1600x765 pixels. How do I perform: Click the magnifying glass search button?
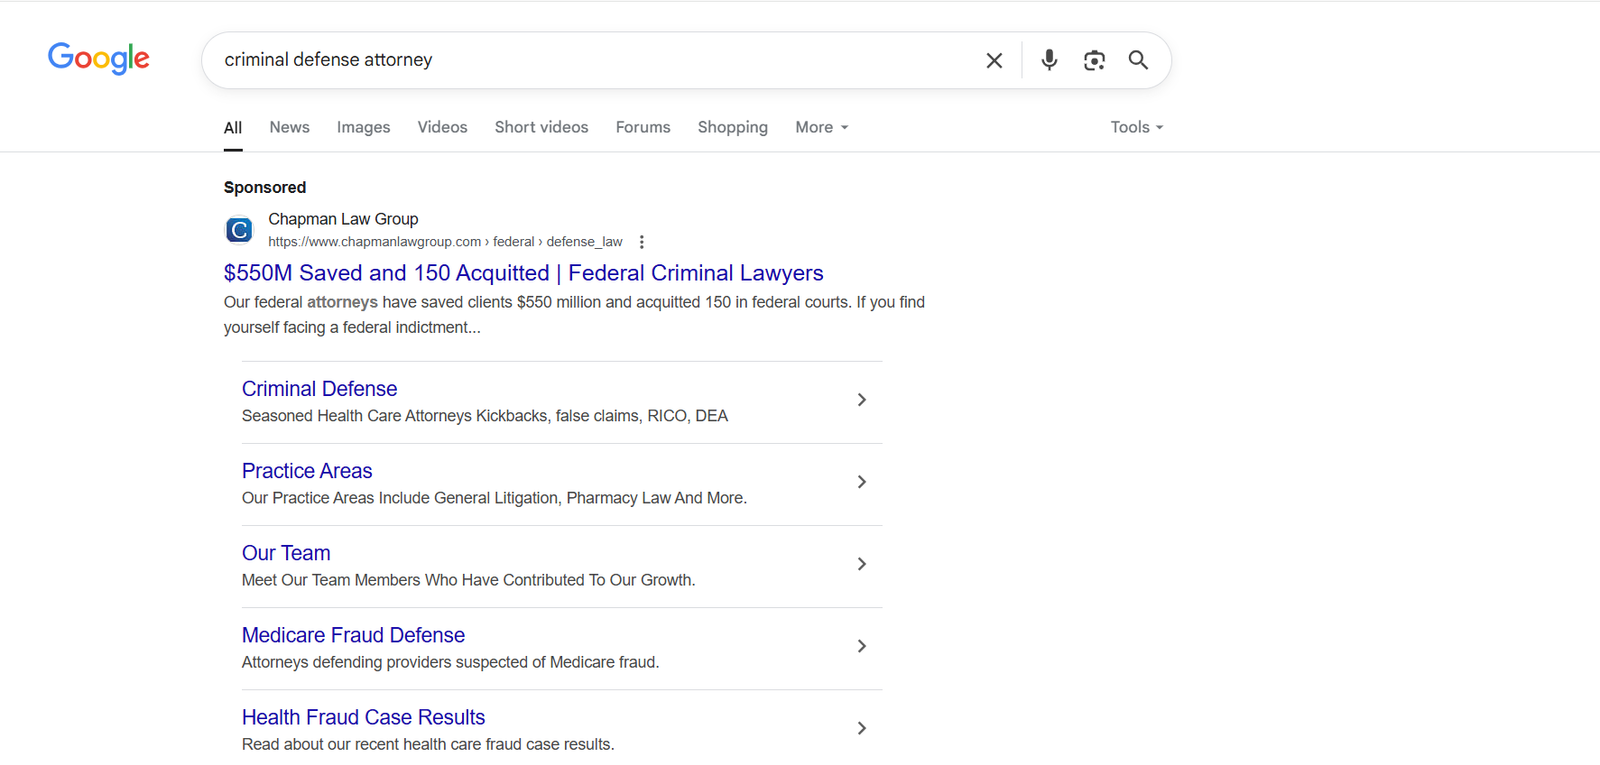point(1138,60)
